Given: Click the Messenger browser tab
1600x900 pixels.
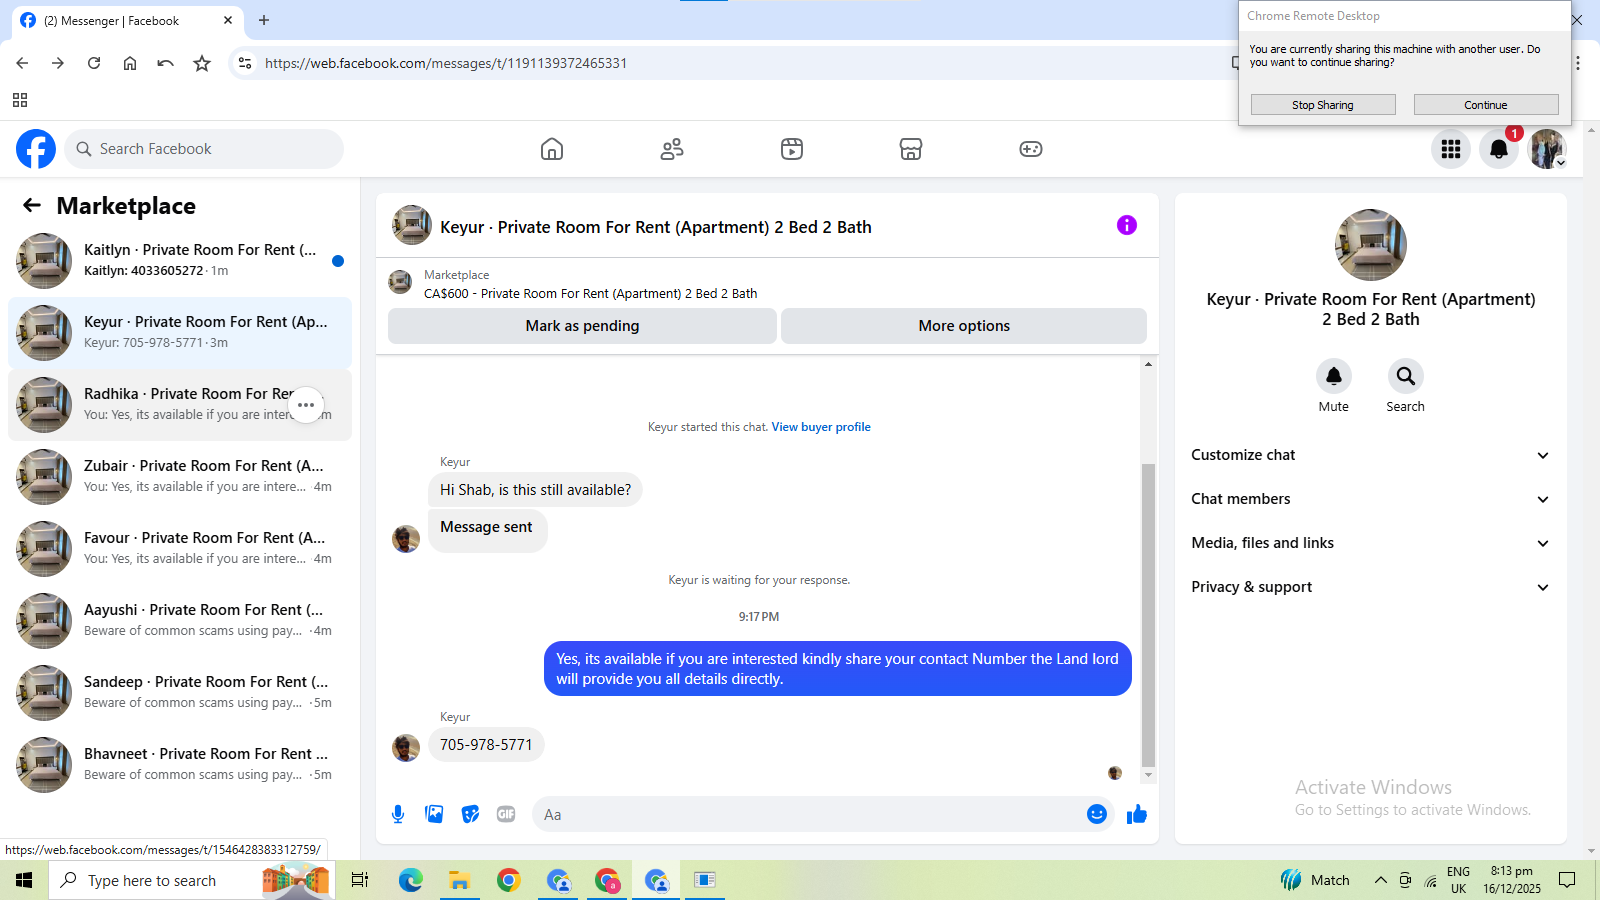Looking at the screenshot, I should 128,20.
